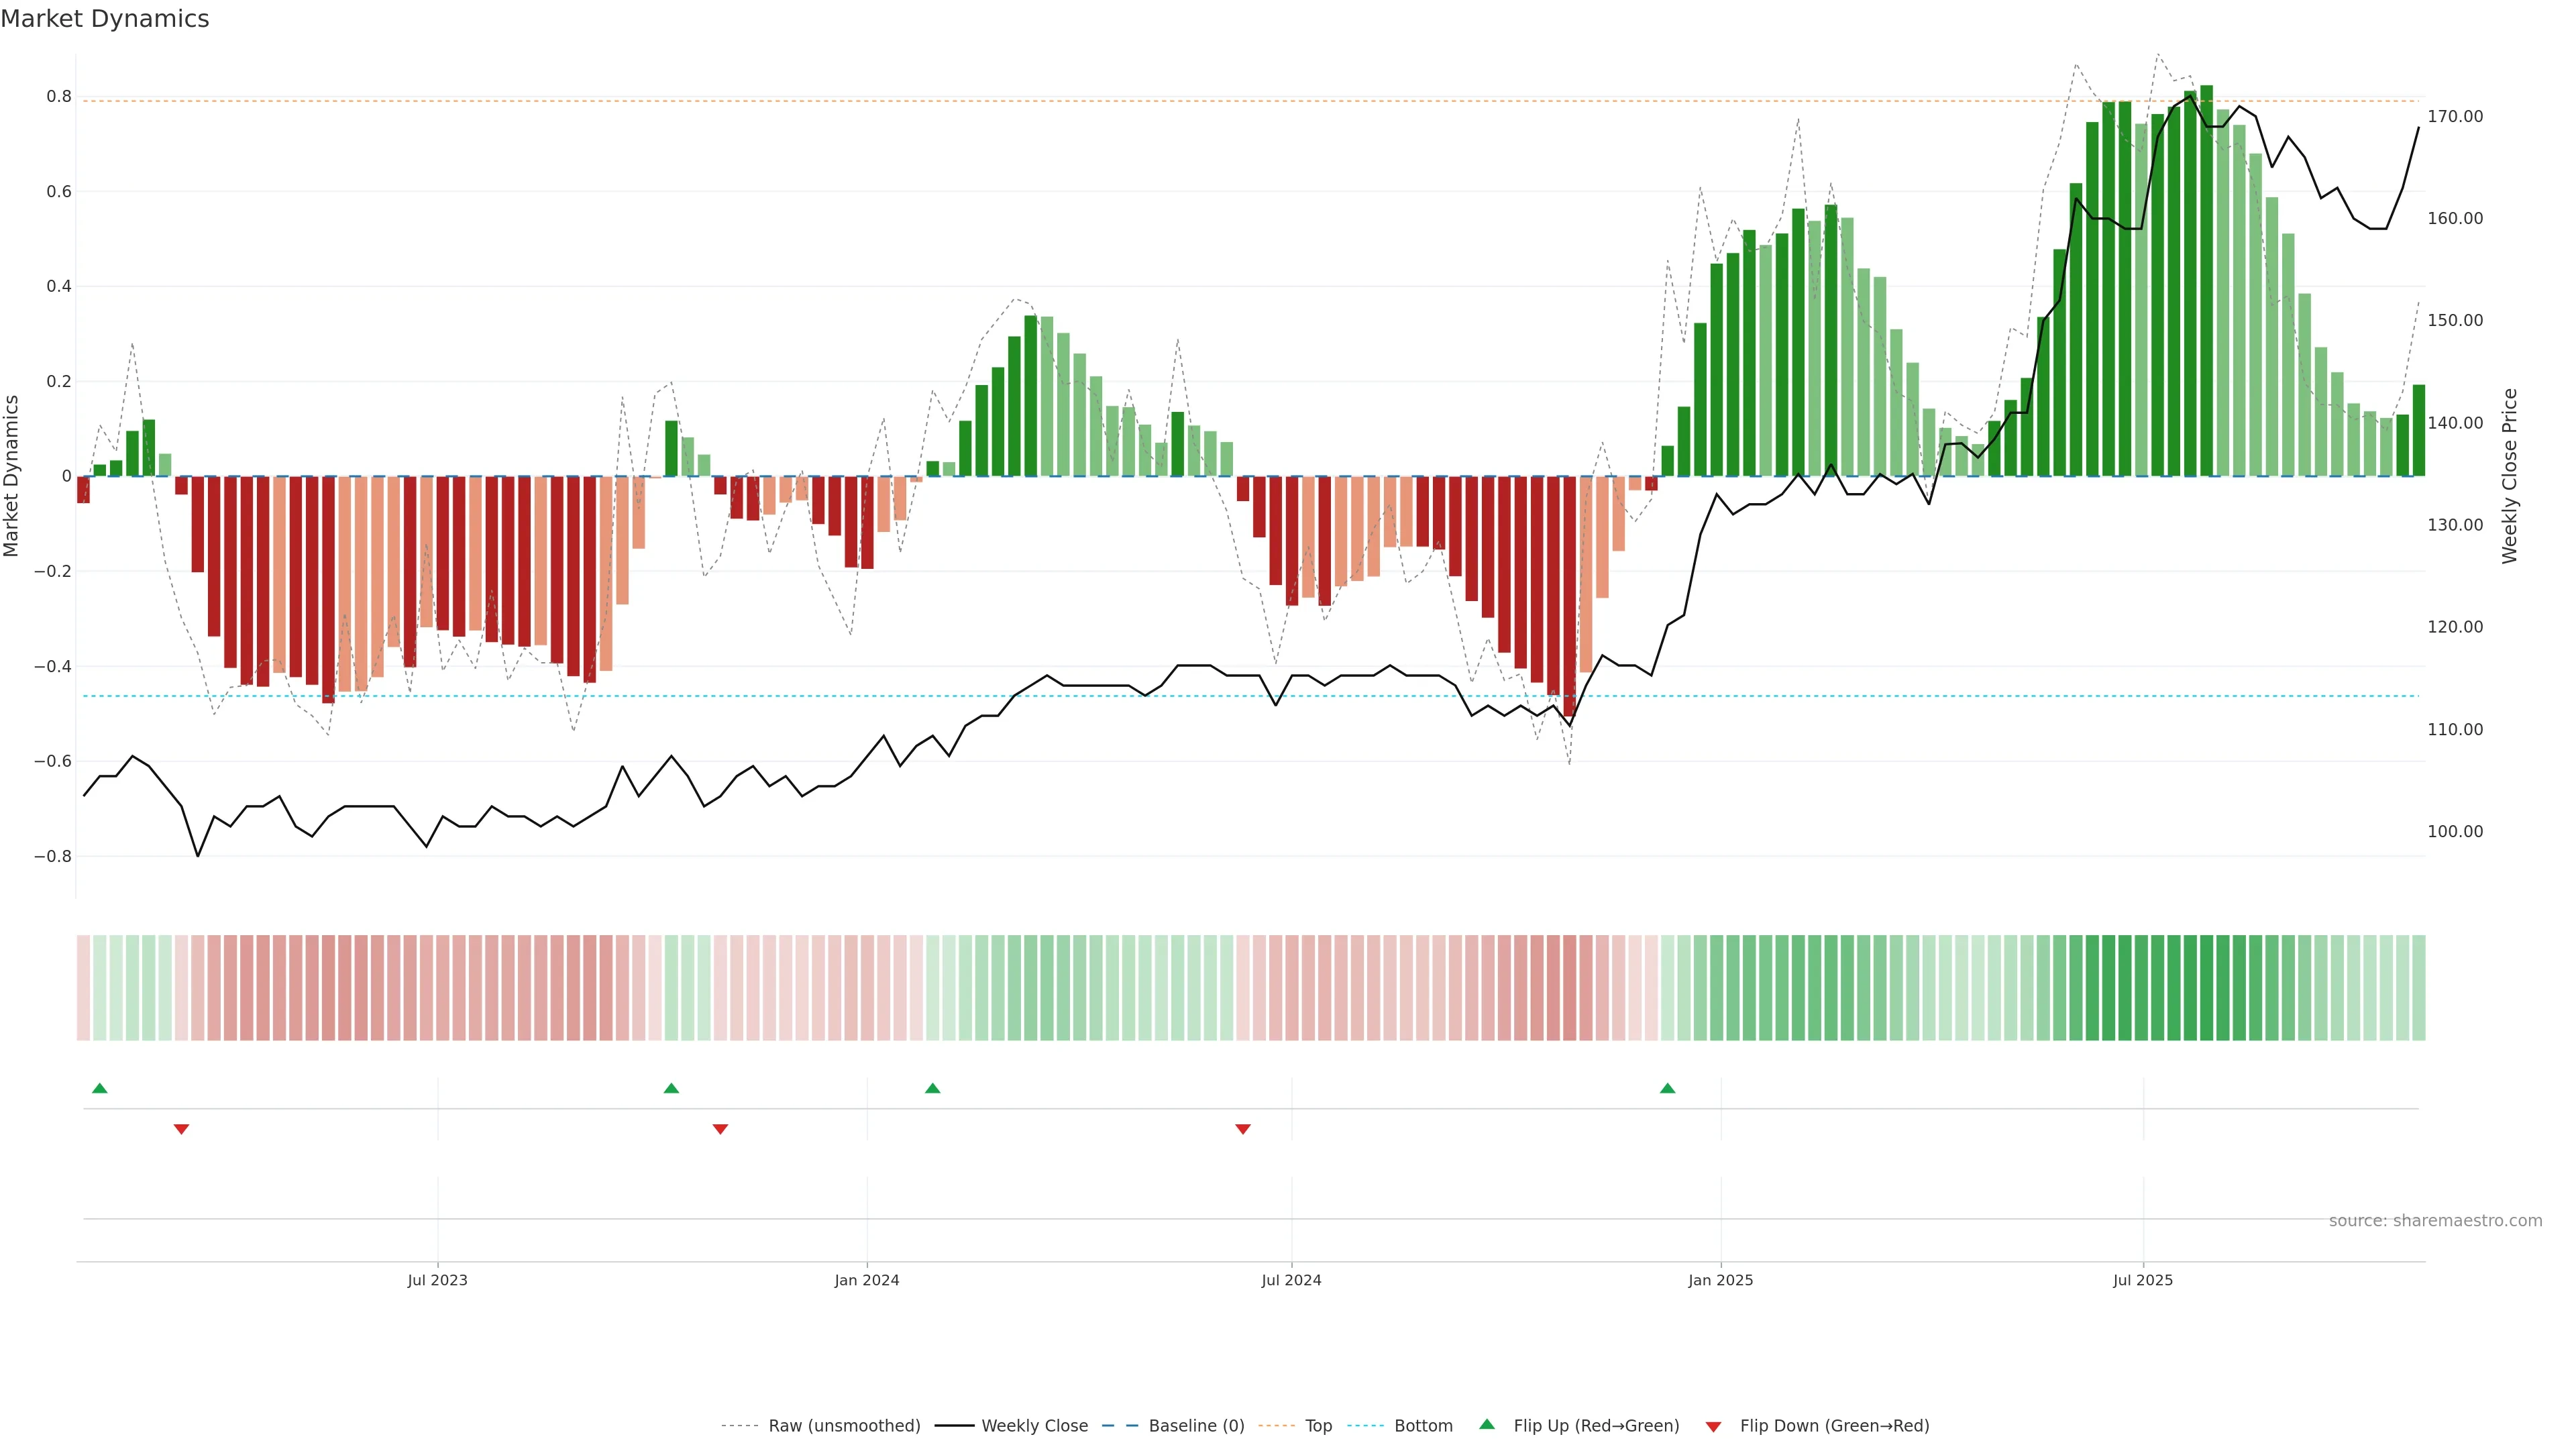Click green flip-up marker between Jul 2023 and Jan 2024
The height and width of the screenshot is (1449, 2576).
671,1088
